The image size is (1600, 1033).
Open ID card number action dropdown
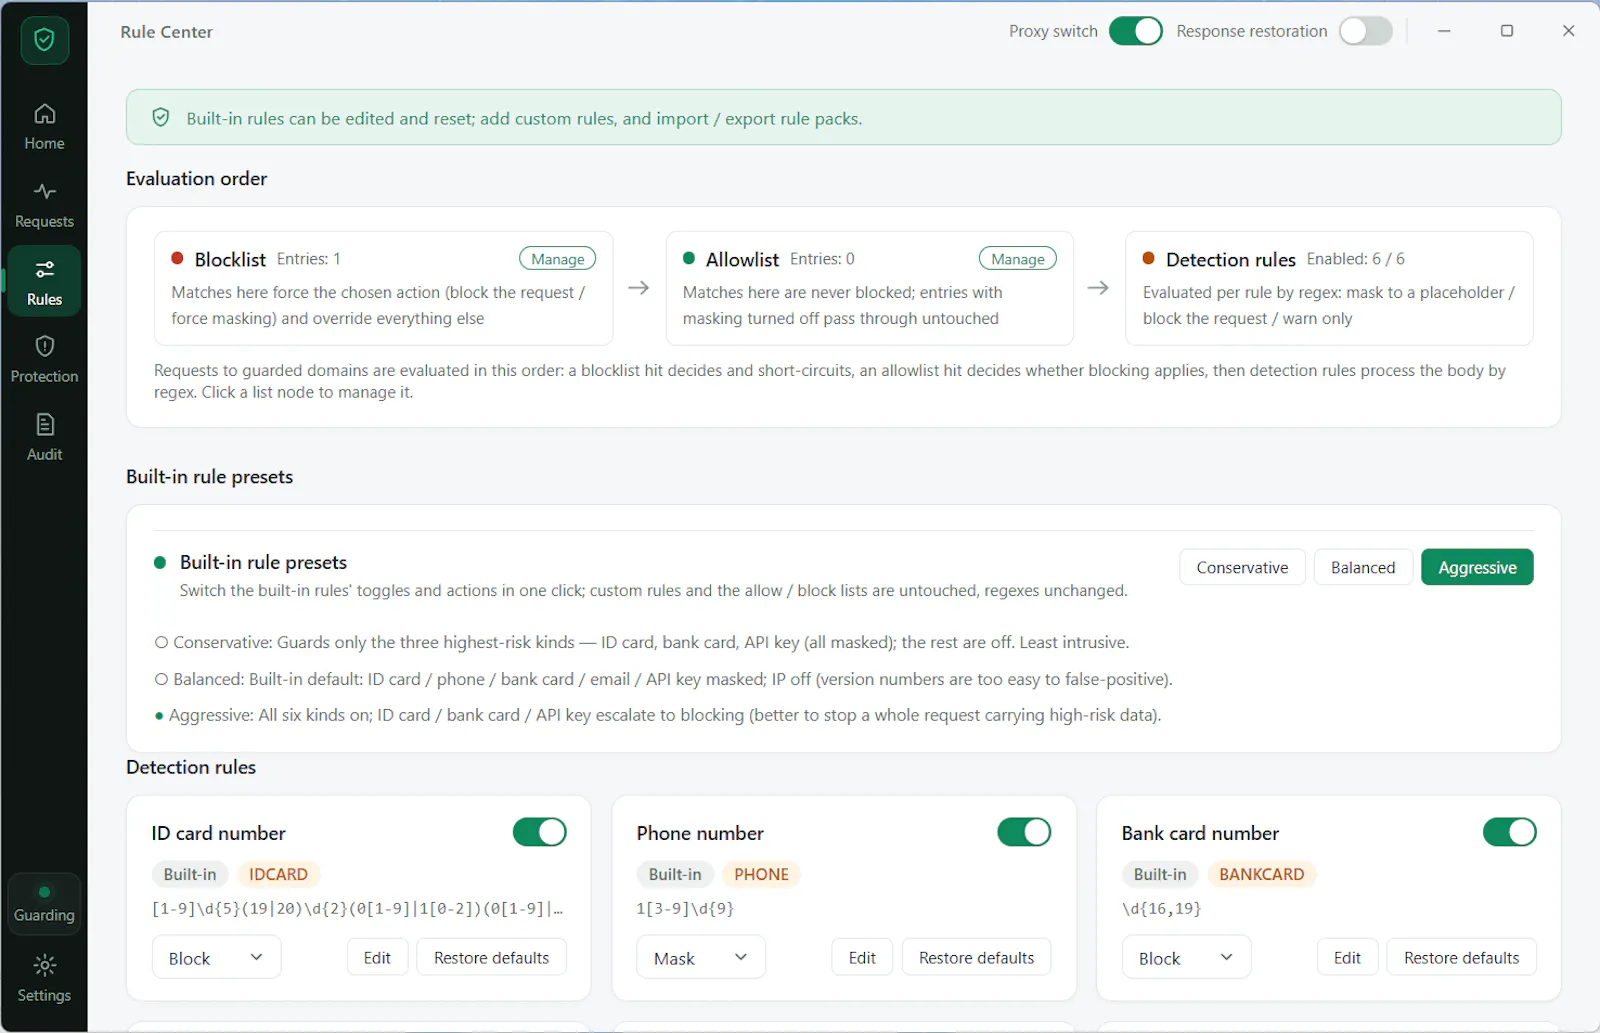point(216,958)
